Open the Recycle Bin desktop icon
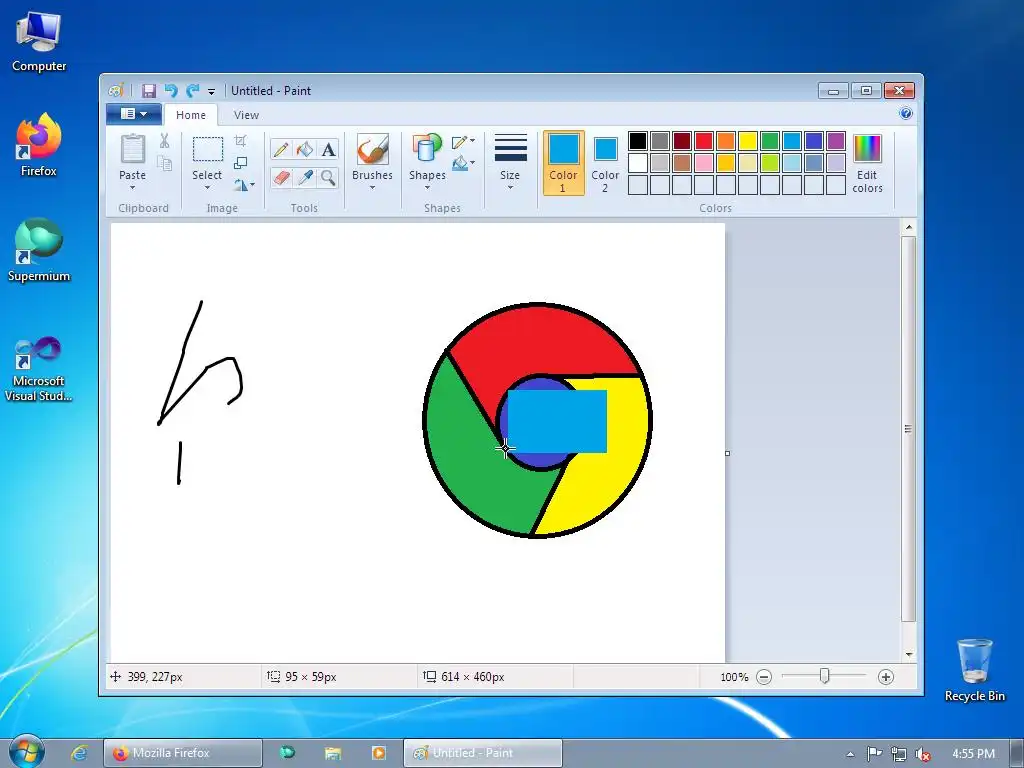Image resolution: width=1024 pixels, height=768 pixels. (974, 670)
